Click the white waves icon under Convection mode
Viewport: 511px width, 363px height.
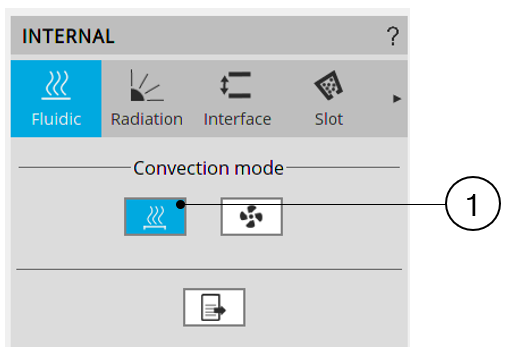coord(155,218)
